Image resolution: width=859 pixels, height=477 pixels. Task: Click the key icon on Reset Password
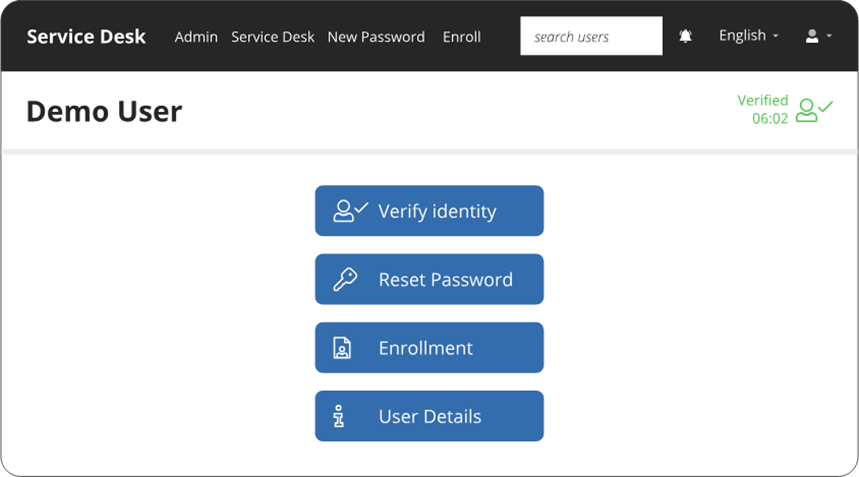[345, 280]
